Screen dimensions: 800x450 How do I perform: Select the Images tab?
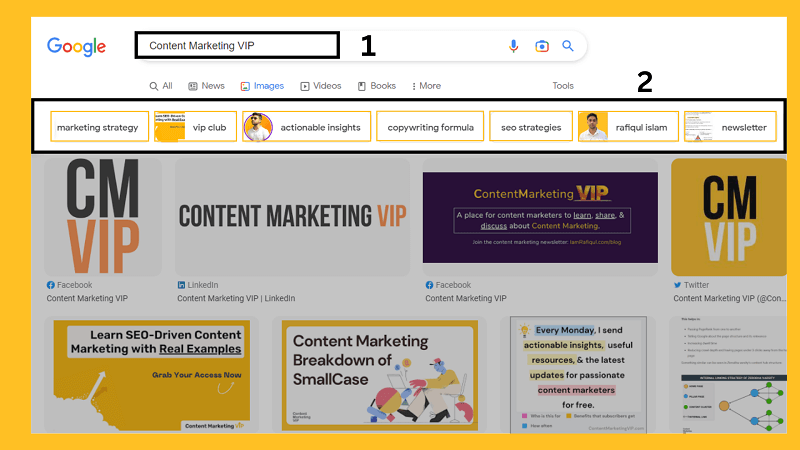262,86
